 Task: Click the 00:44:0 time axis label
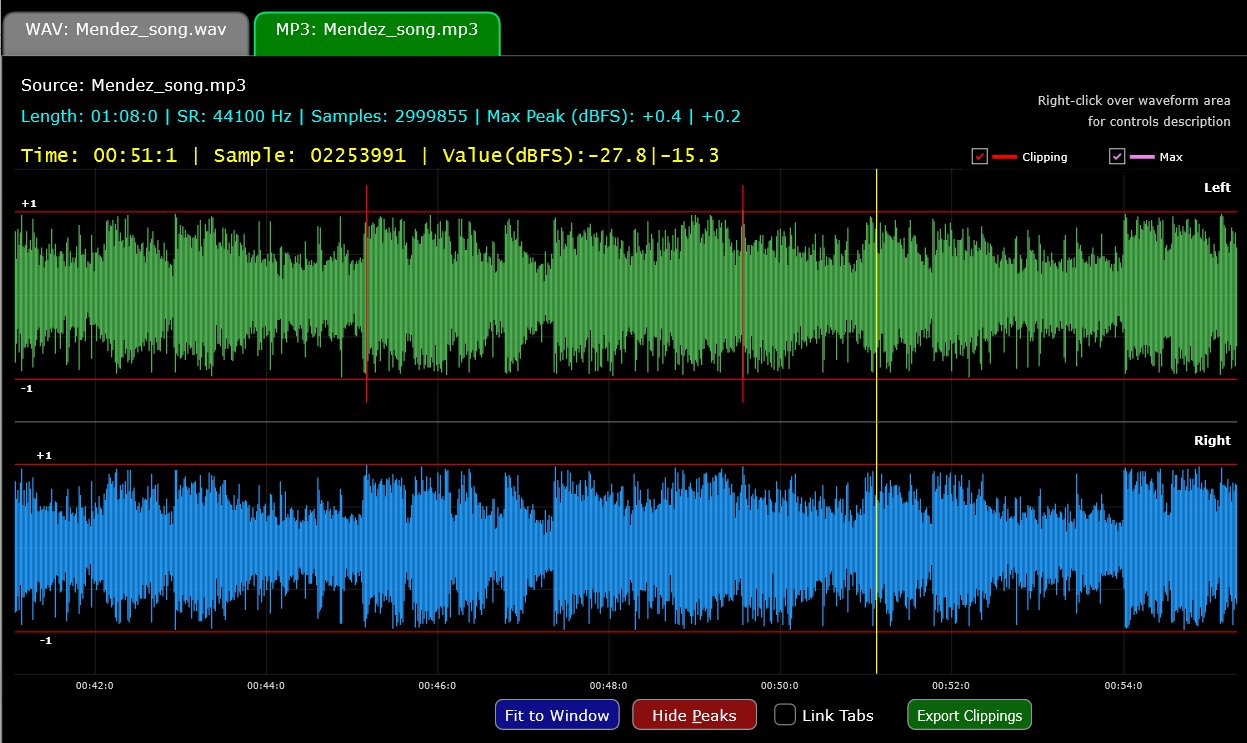(266, 686)
